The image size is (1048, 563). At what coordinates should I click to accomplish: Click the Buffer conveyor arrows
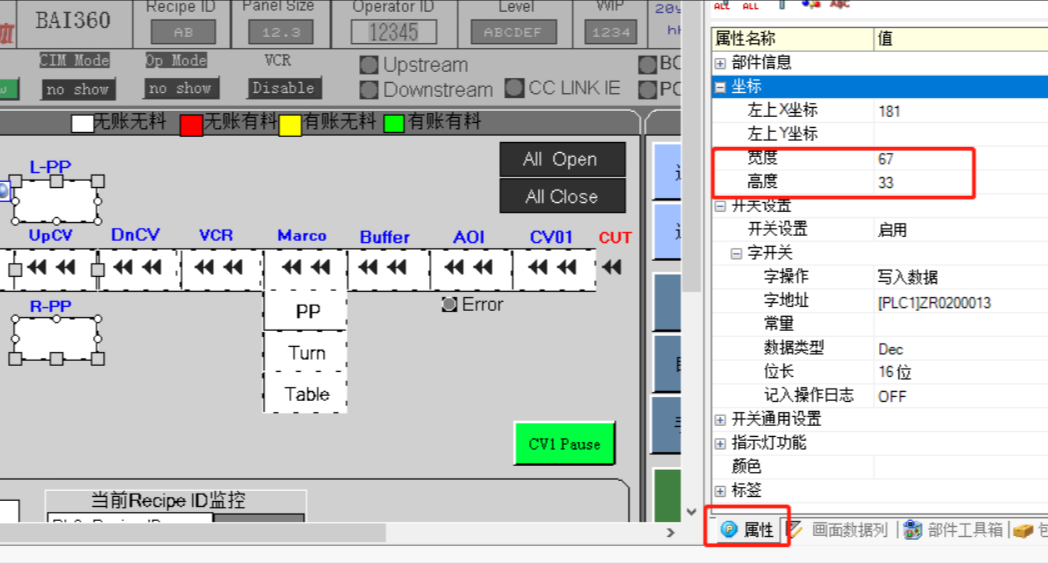(x=383, y=267)
